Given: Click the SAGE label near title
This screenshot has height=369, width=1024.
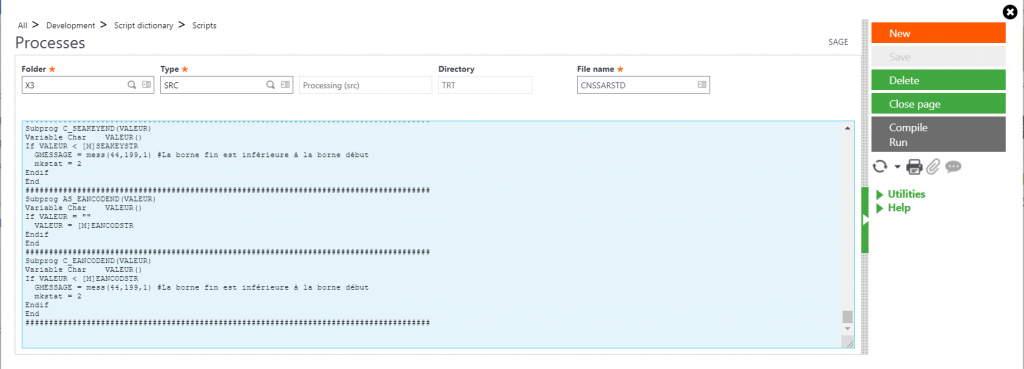Looking at the screenshot, I should point(838,42).
